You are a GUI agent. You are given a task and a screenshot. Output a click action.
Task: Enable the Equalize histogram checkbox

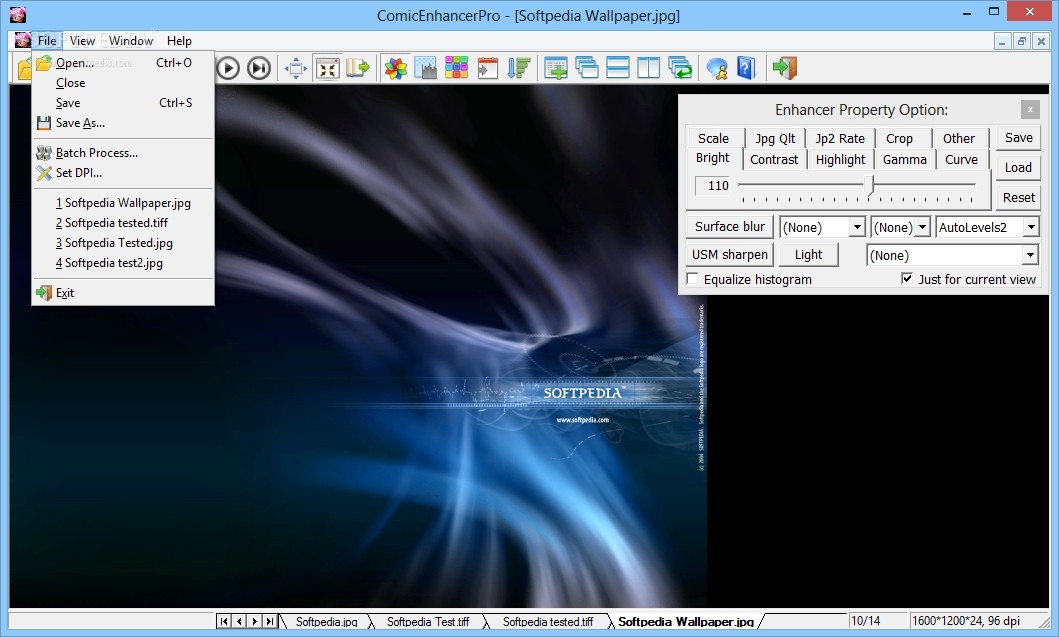point(693,278)
